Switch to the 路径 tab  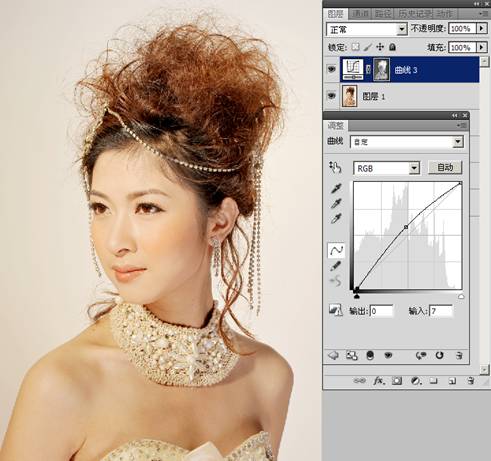pyautogui.click(x=383, y=14)
